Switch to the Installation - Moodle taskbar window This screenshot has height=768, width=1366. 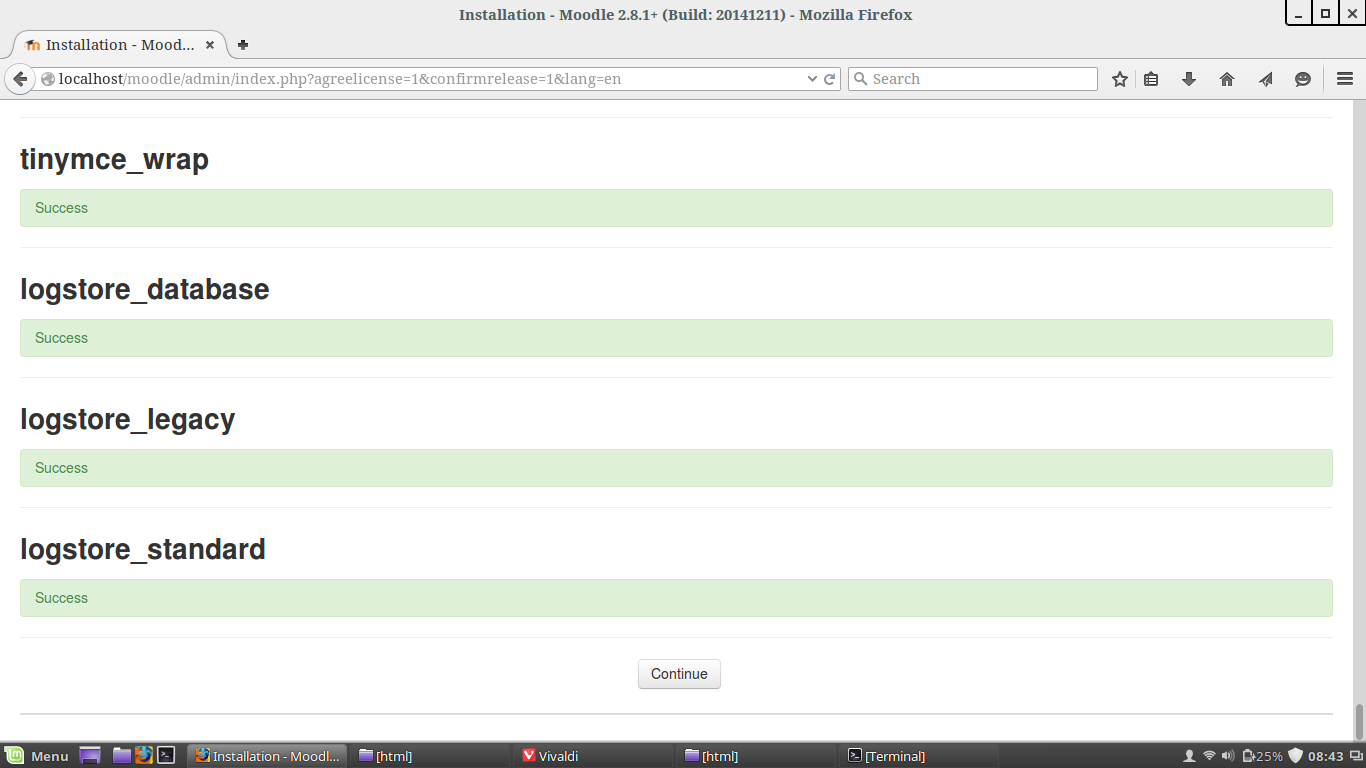tap(267, 756)
